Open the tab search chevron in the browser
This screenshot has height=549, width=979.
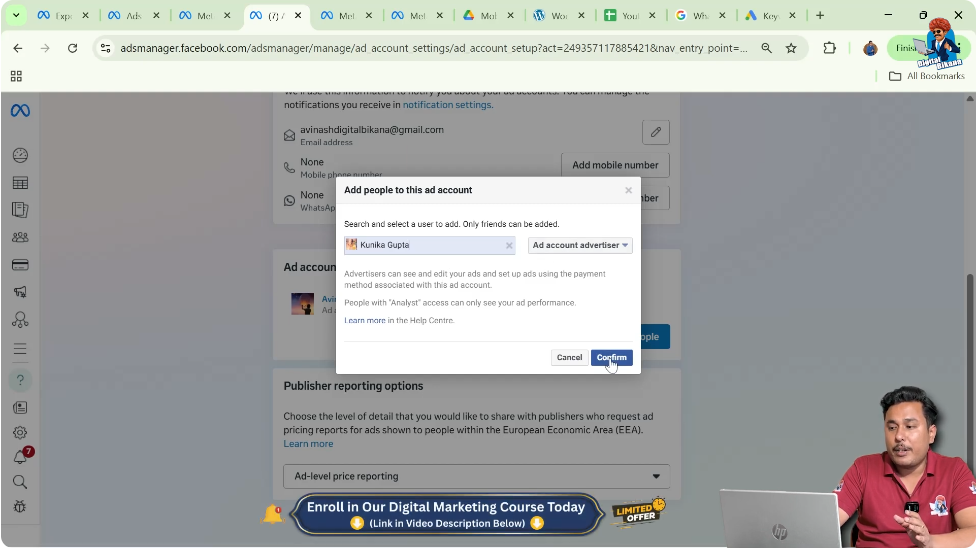(16, 15)
